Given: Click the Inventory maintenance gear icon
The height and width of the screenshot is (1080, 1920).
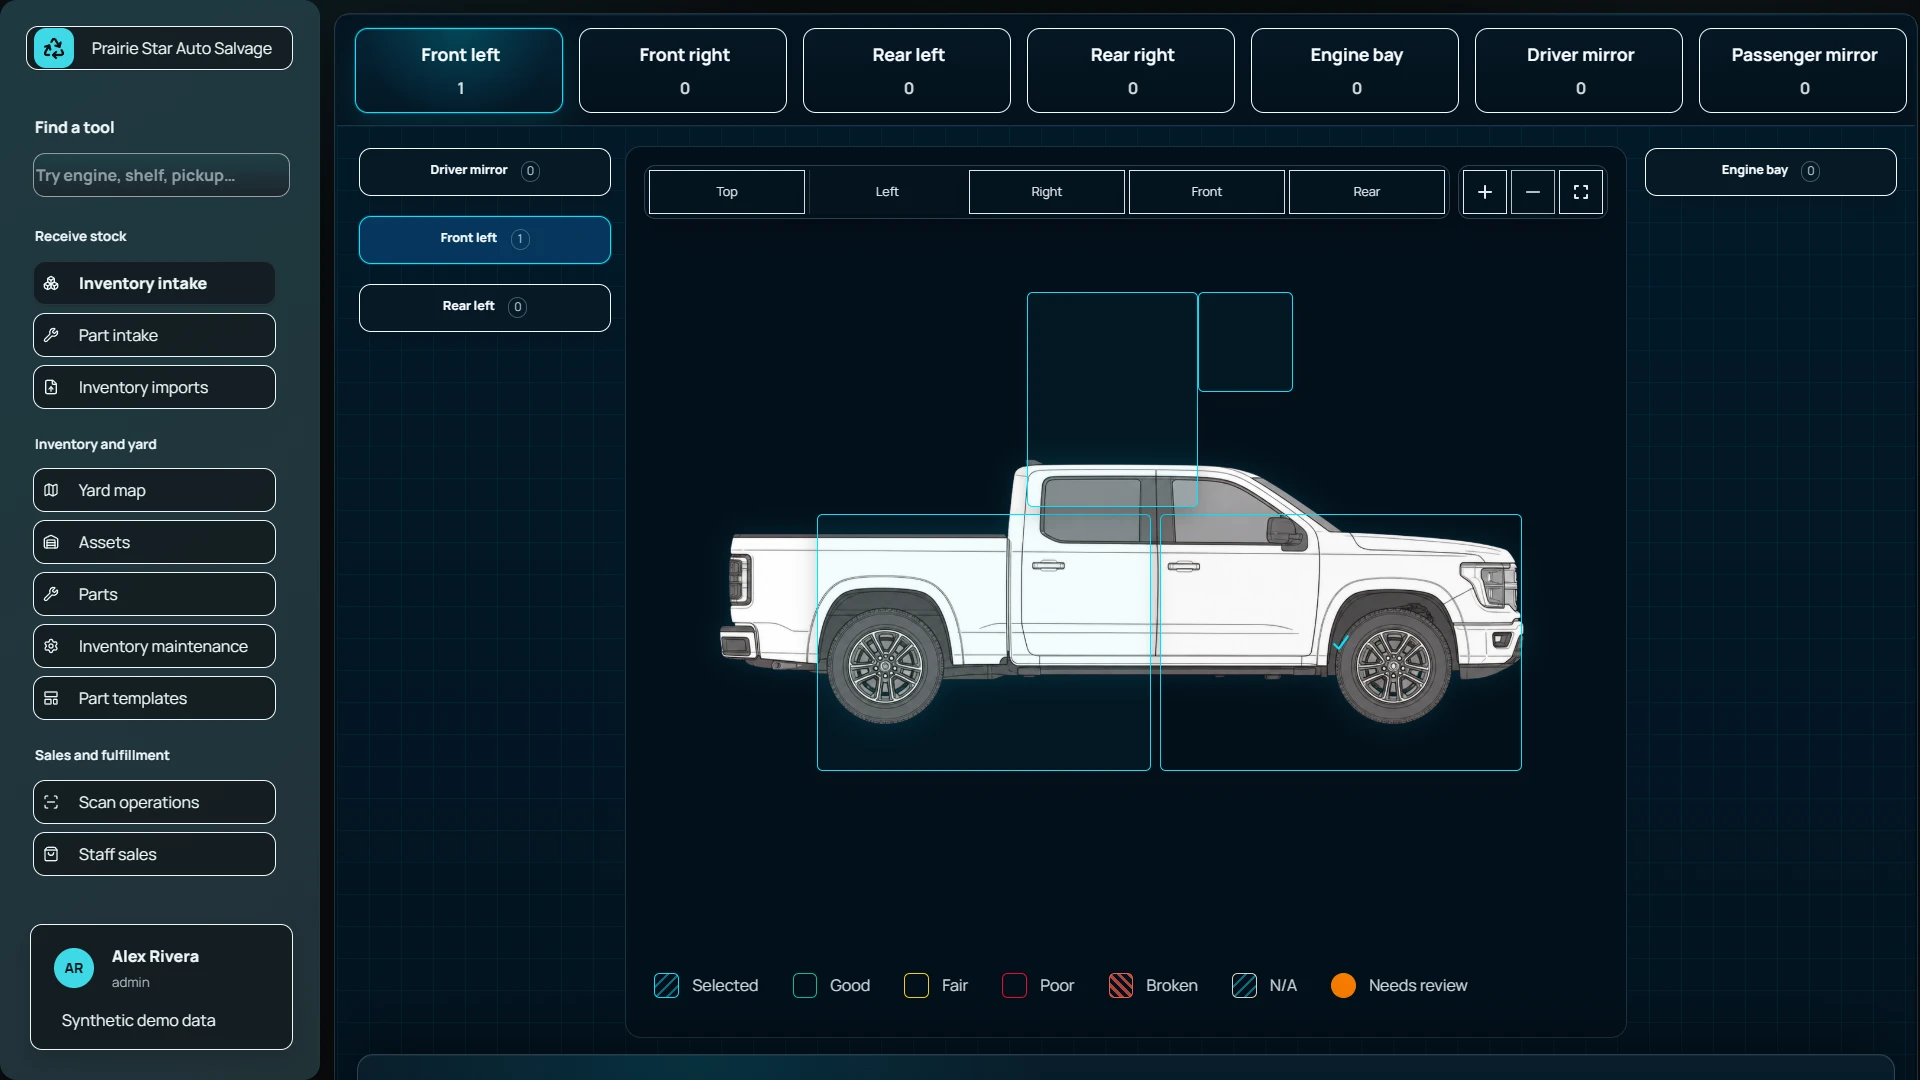Looking at the screenshot, I should [51, 646].
